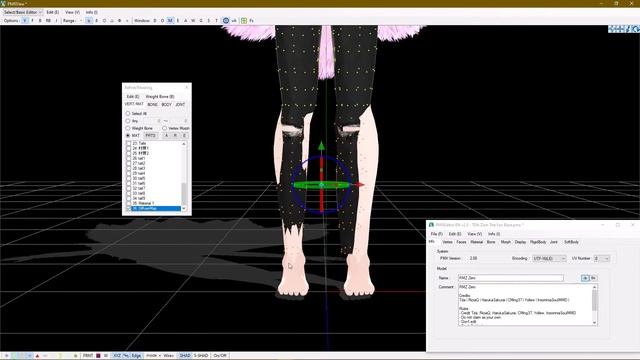Click the PRNT status bar button
The image size is (640, 360).
coord(88,356)
